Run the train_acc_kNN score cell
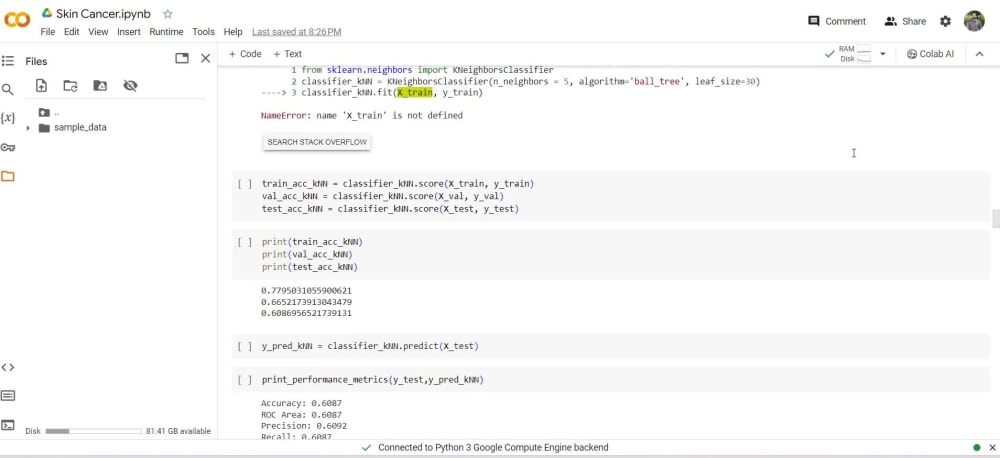The width and height of the screenshot is (1000, 458). pos(245,184)
